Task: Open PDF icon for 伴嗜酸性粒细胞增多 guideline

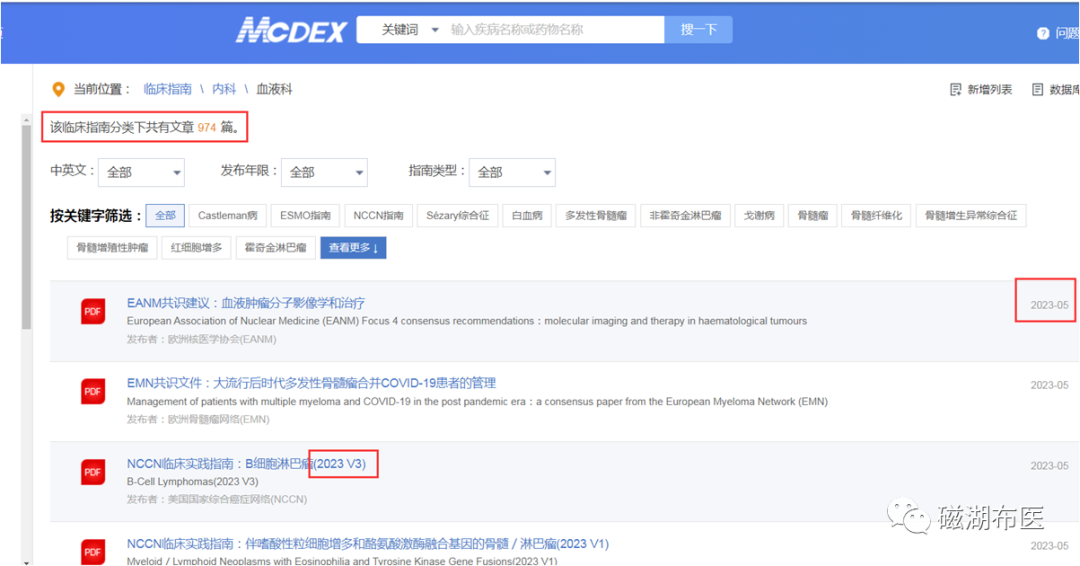Action: coord(93,552)
